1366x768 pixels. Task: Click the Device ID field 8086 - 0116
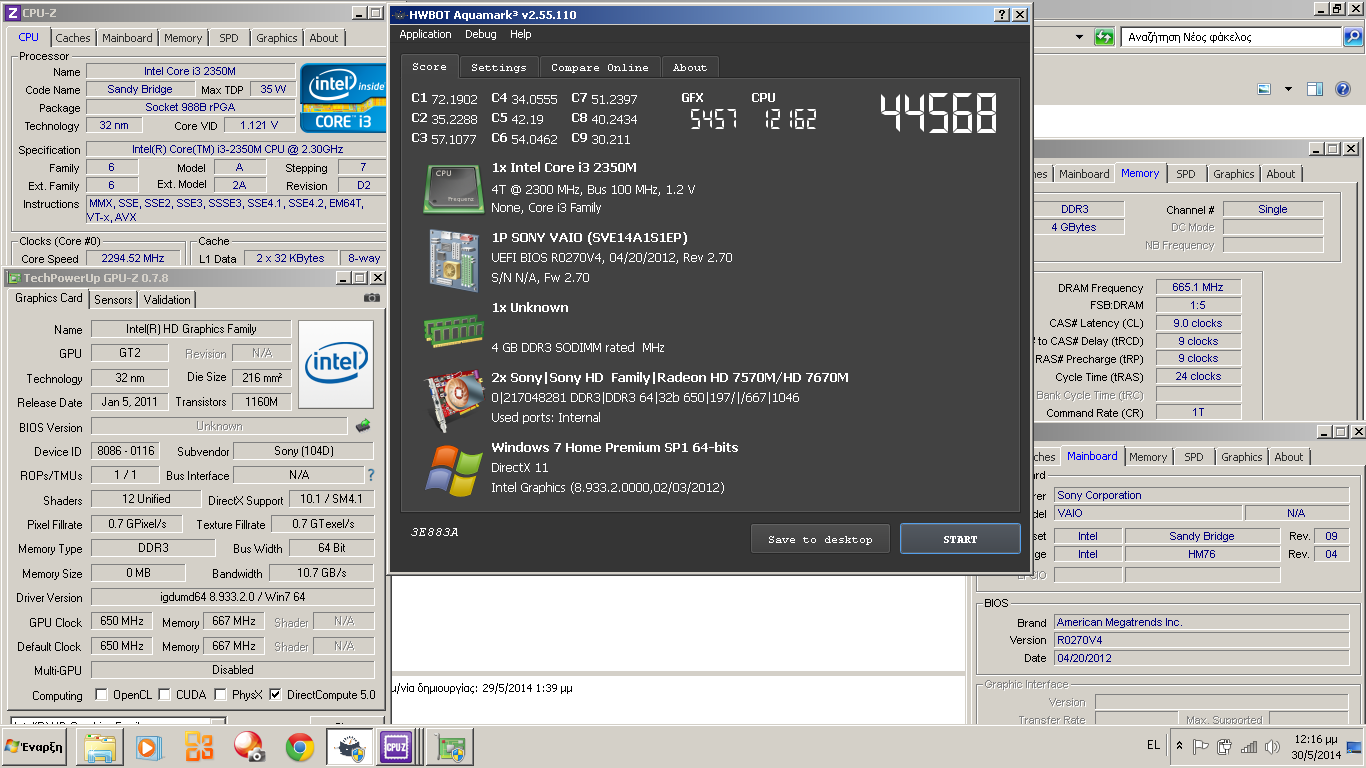tap(125, 451)
